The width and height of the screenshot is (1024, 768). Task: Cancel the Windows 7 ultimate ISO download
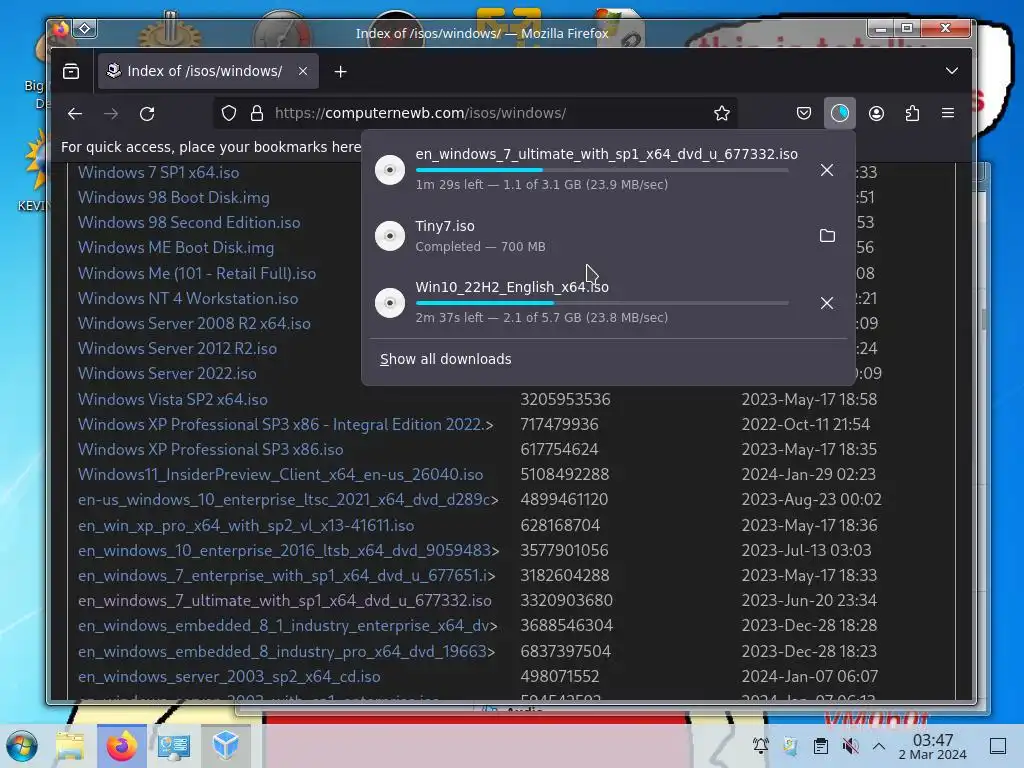pos(827,170)
